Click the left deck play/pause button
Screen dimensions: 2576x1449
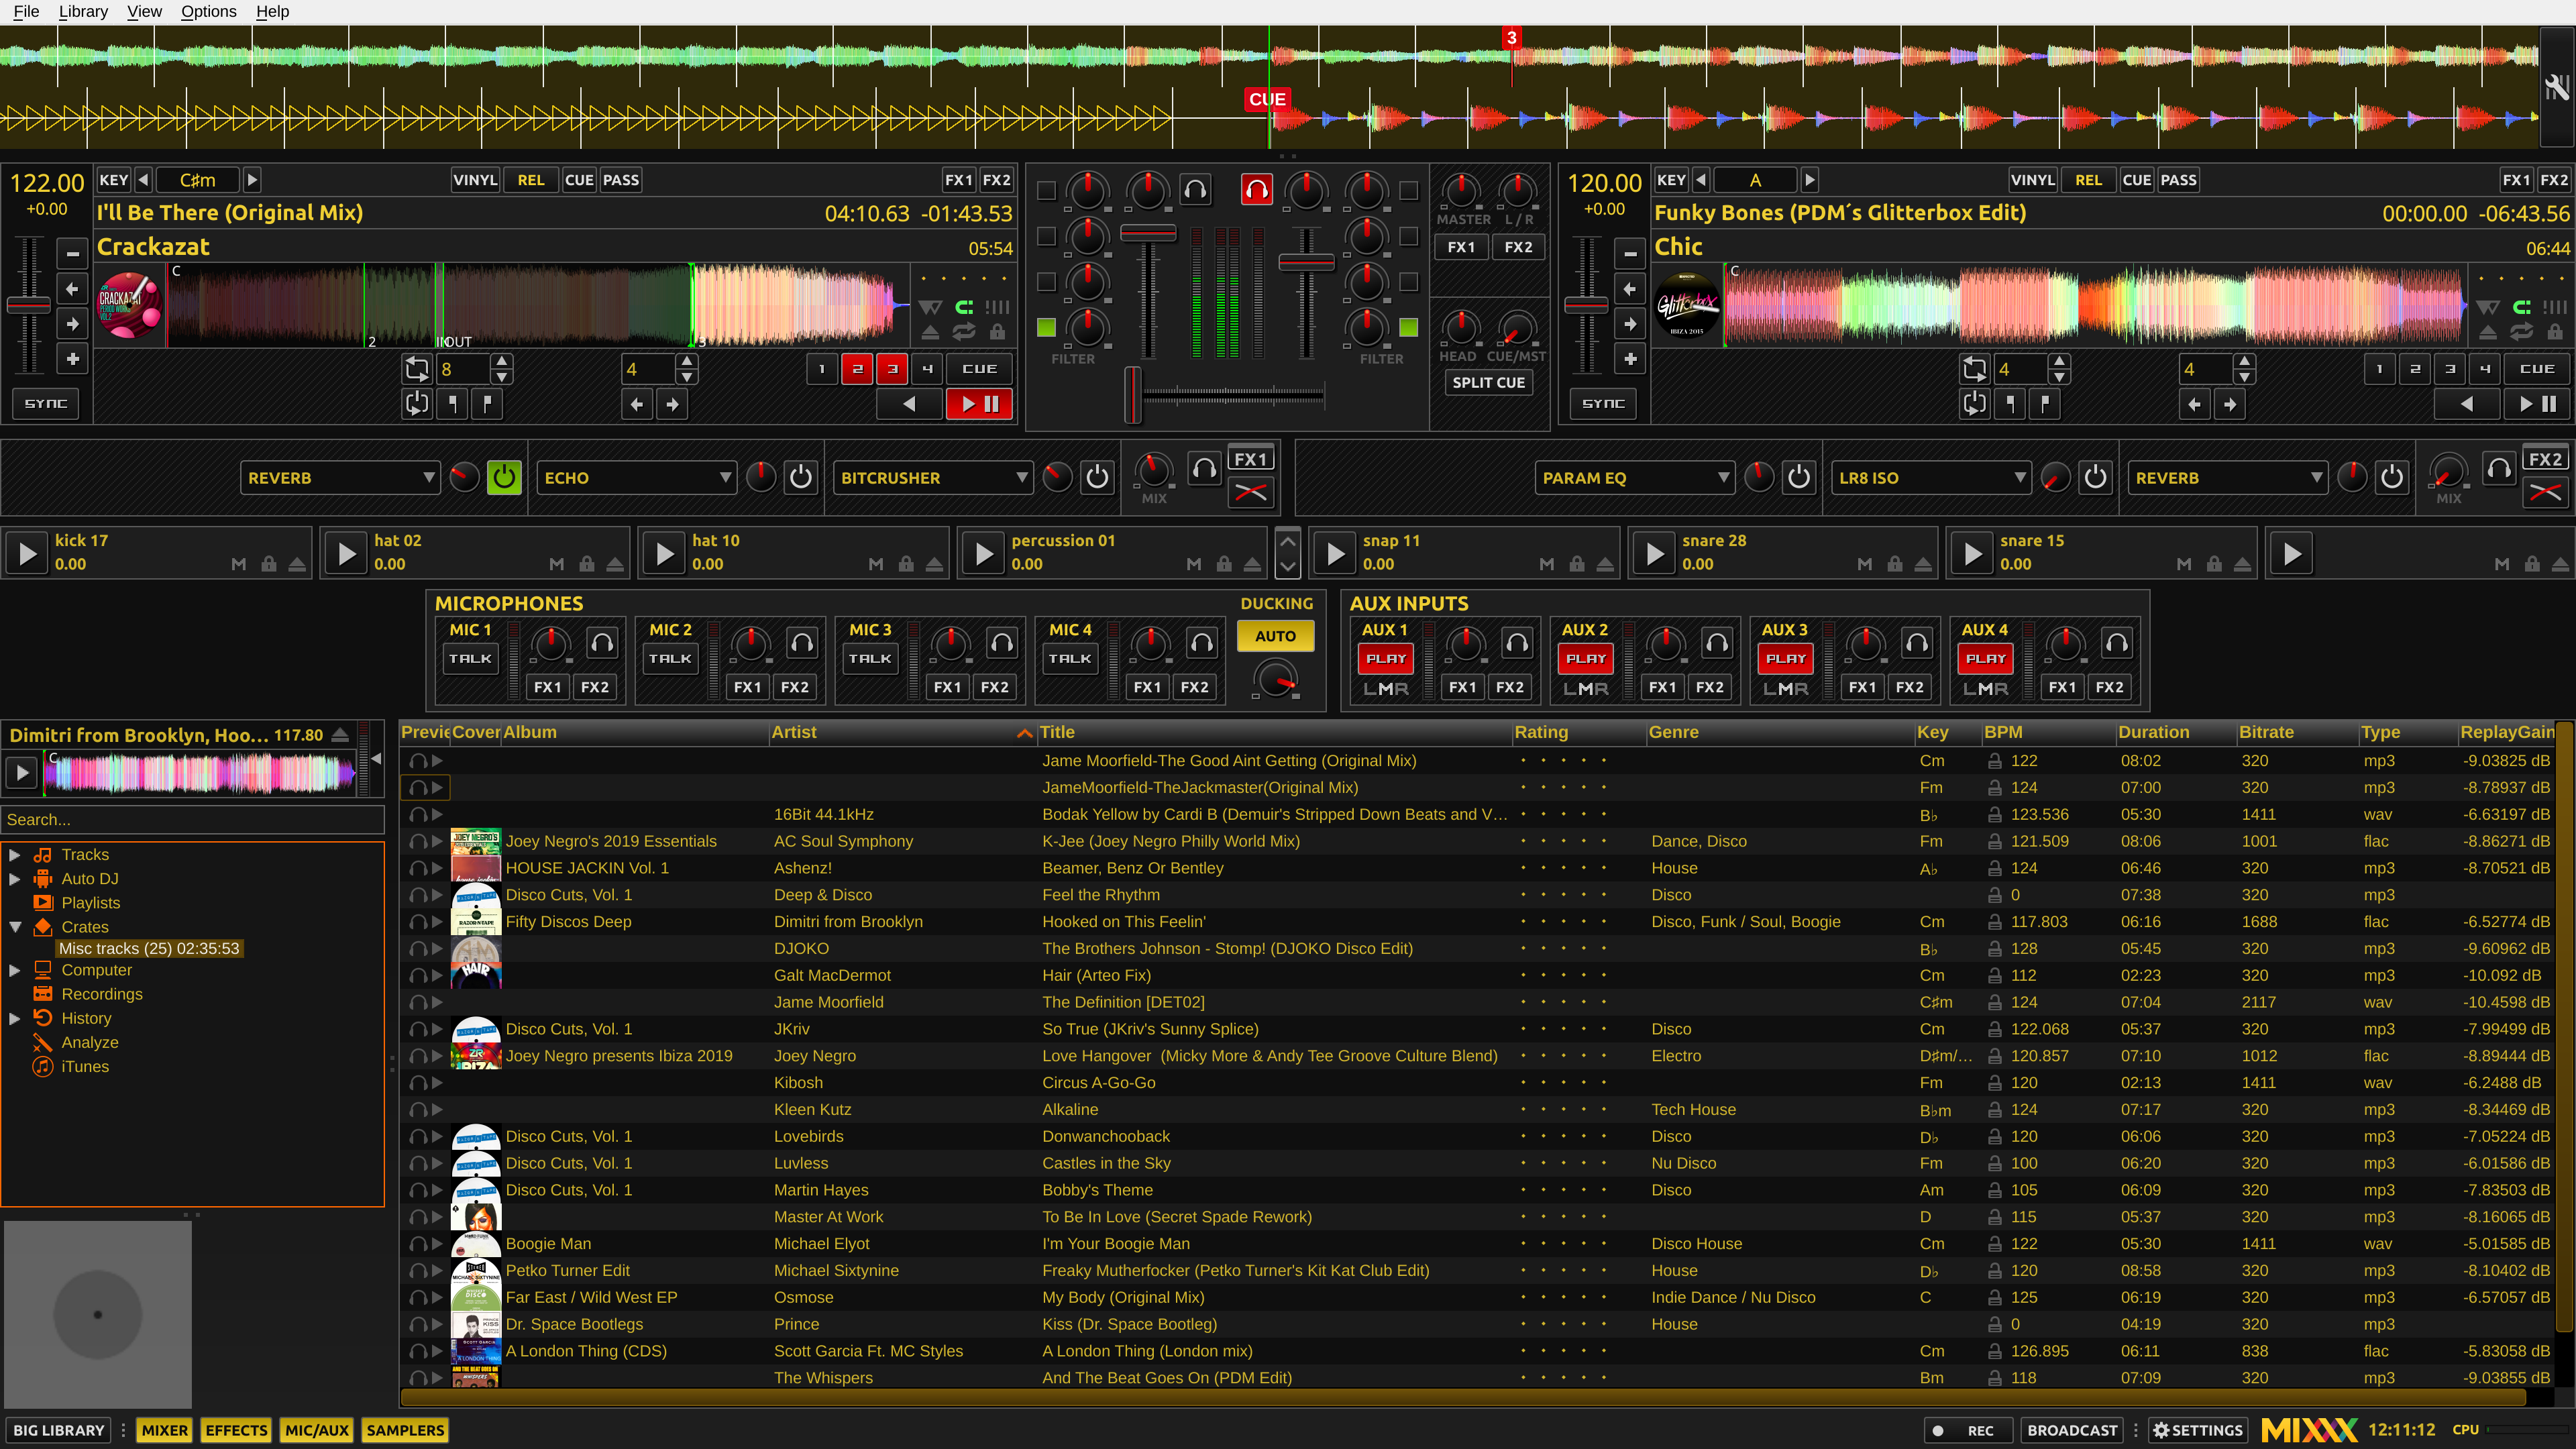click(x=979, y=404)
